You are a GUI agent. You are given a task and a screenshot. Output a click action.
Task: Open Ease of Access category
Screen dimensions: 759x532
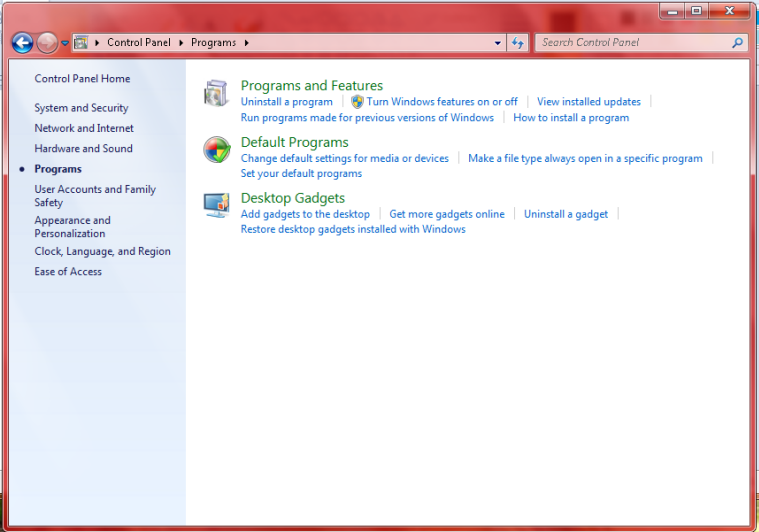68,272
